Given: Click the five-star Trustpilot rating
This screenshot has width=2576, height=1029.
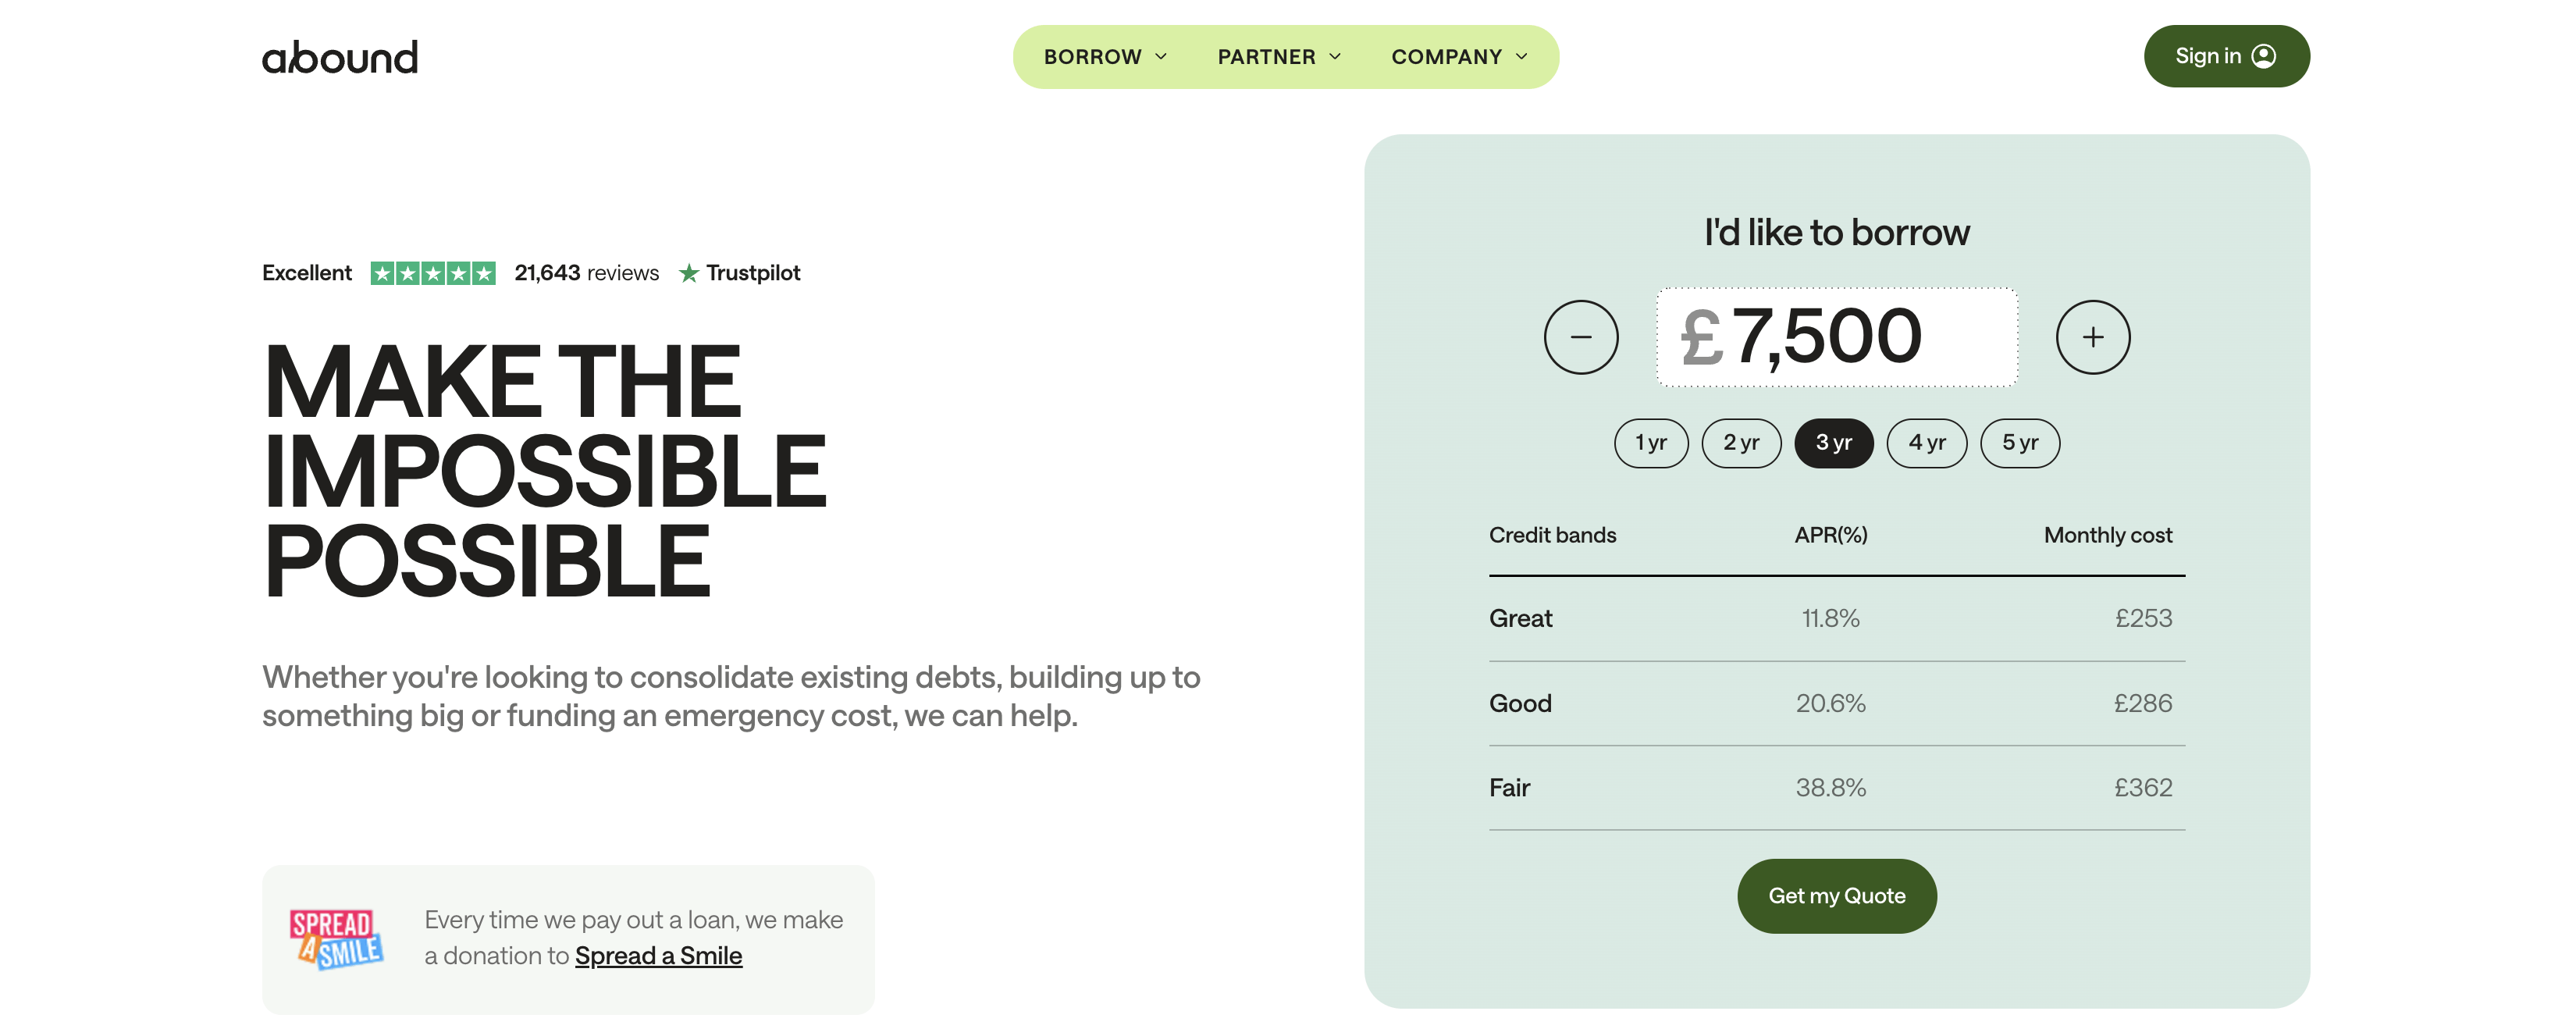Looking at the screenshot, I should [432, 274].
